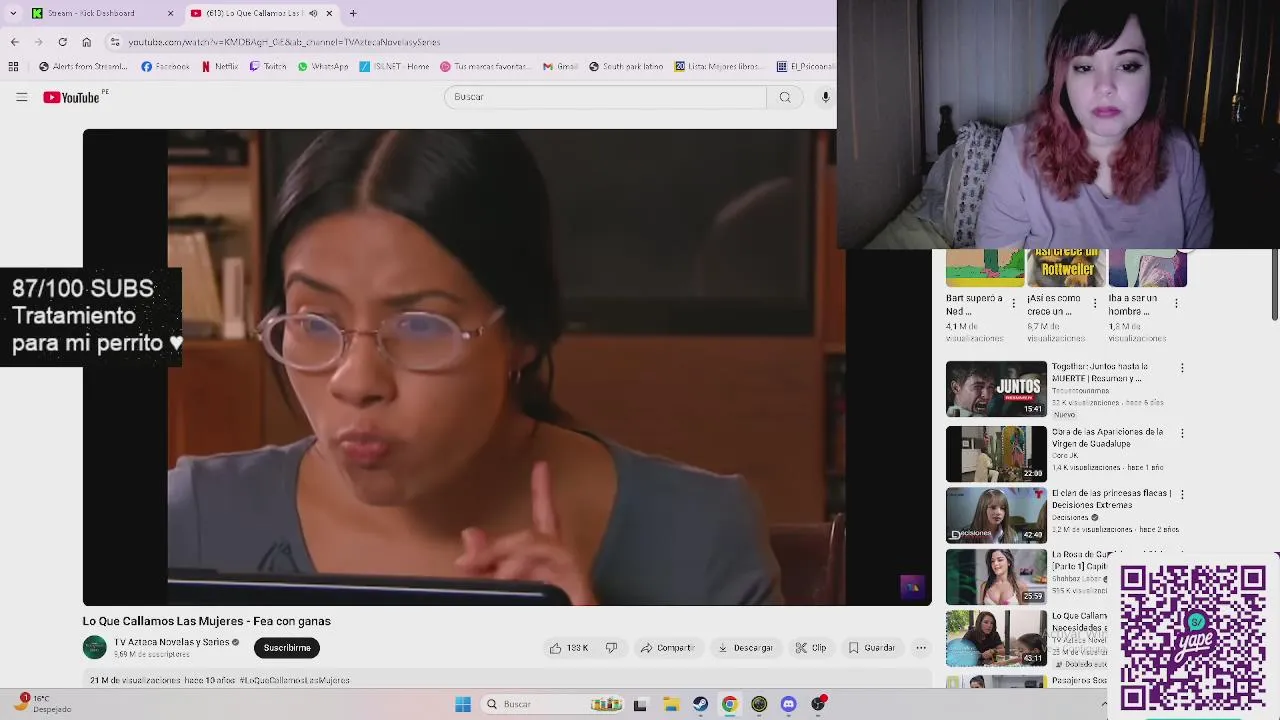Open options for ¡Así es como crece short
Image resolution: width=1280 pixels, height=720 pixels.
(1095, 303)
